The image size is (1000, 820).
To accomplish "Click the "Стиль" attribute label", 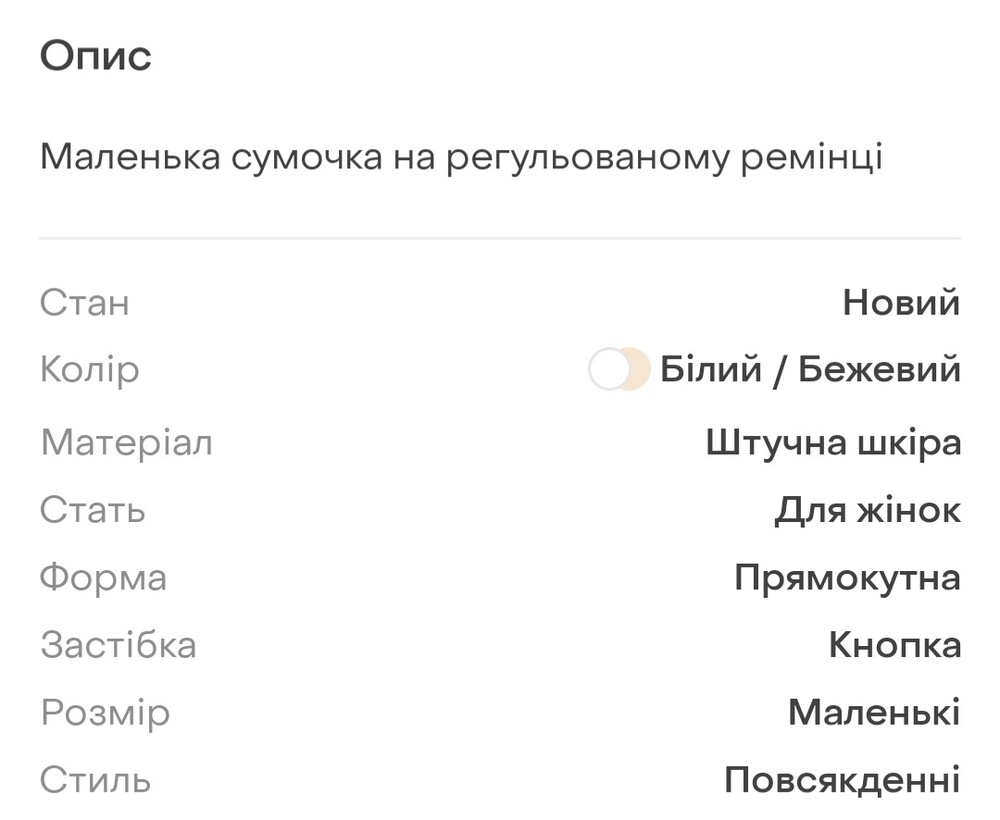I will tap(96, 780).
